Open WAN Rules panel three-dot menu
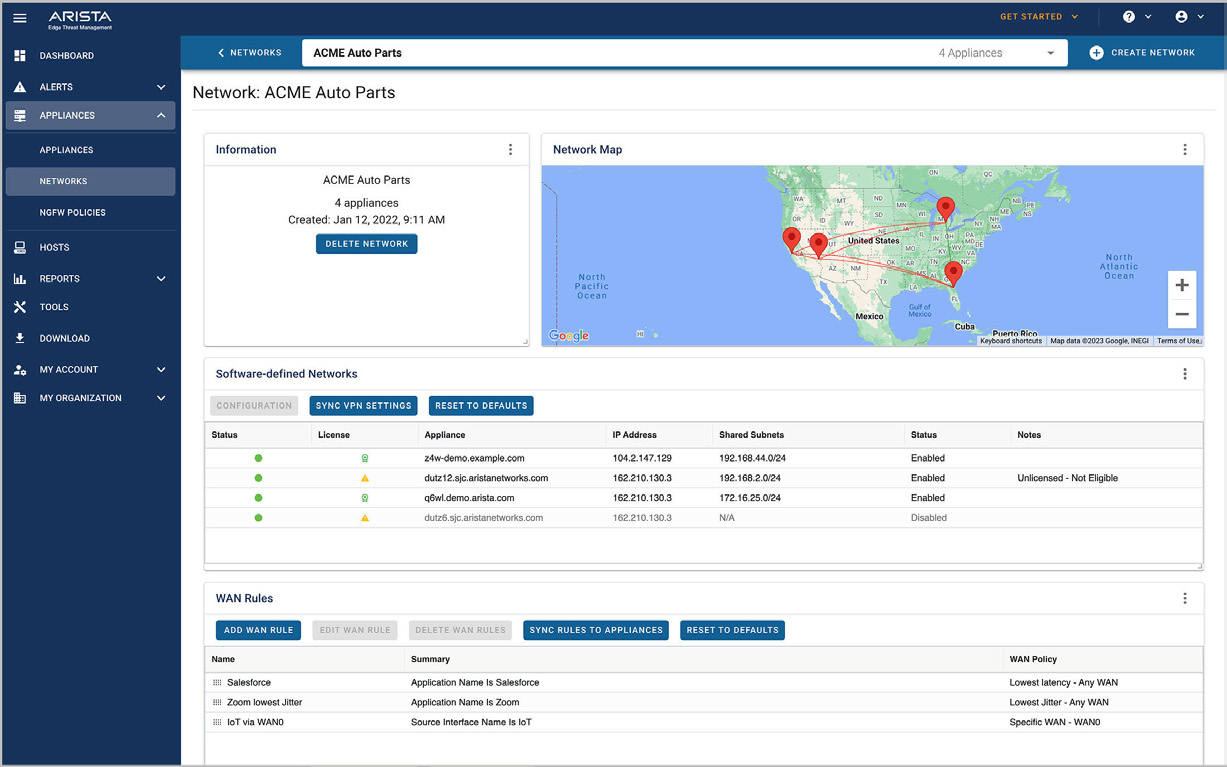This screenshot has width=1227, height=767. [1185, 599]
